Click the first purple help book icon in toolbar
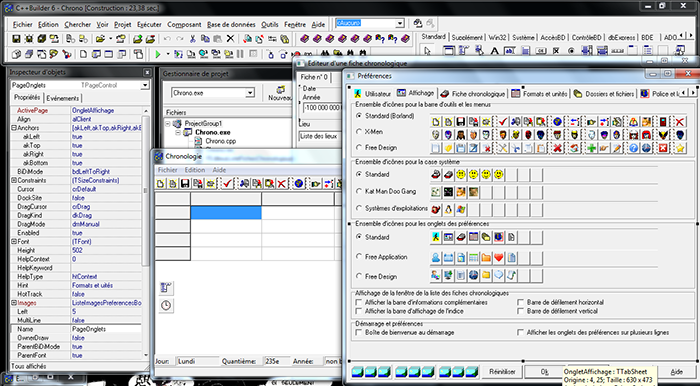 [x=304, y=39]
